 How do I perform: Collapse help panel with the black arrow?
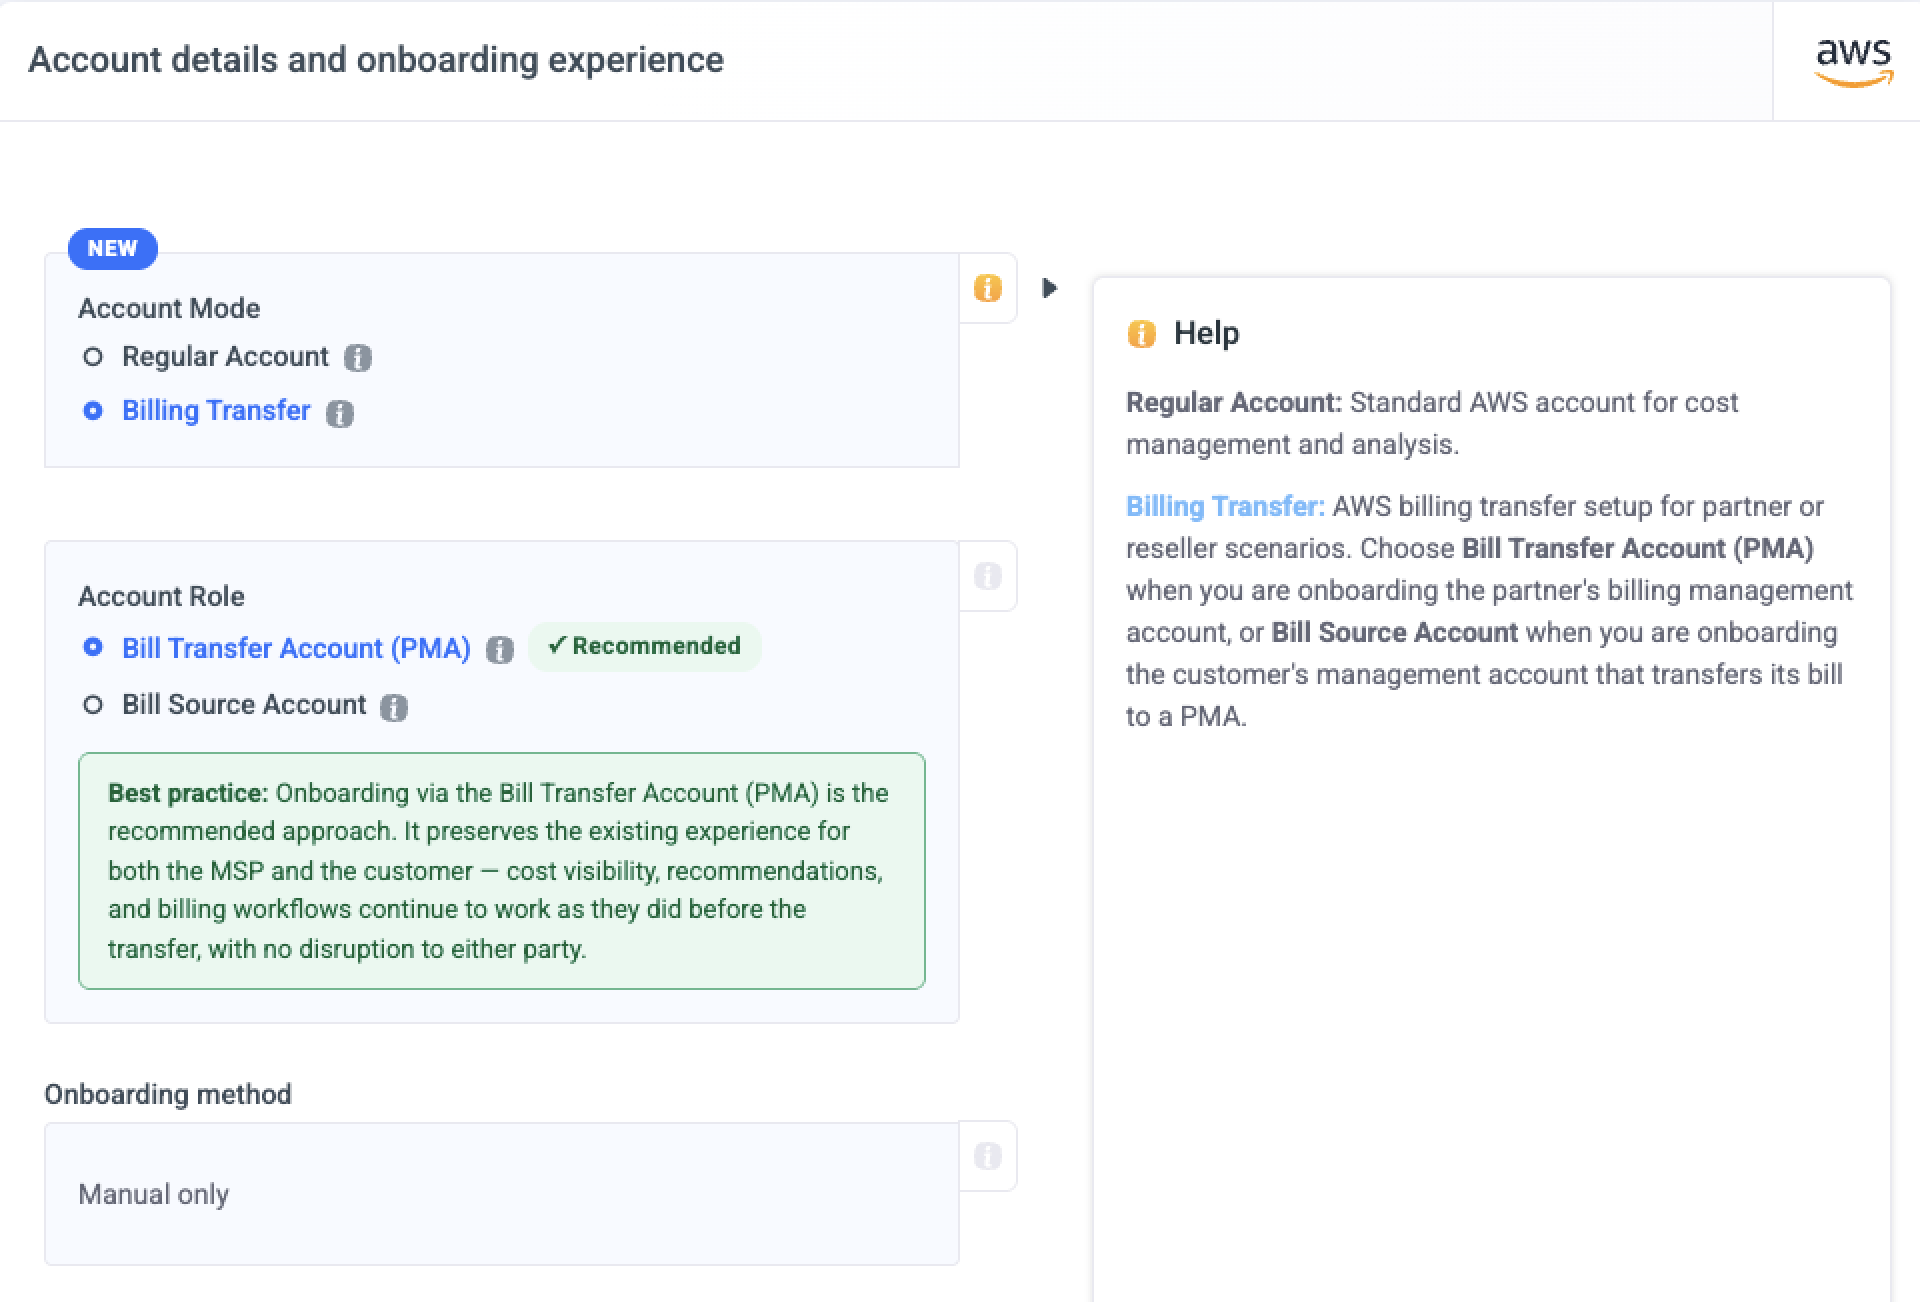click(x=1049, y=288)
